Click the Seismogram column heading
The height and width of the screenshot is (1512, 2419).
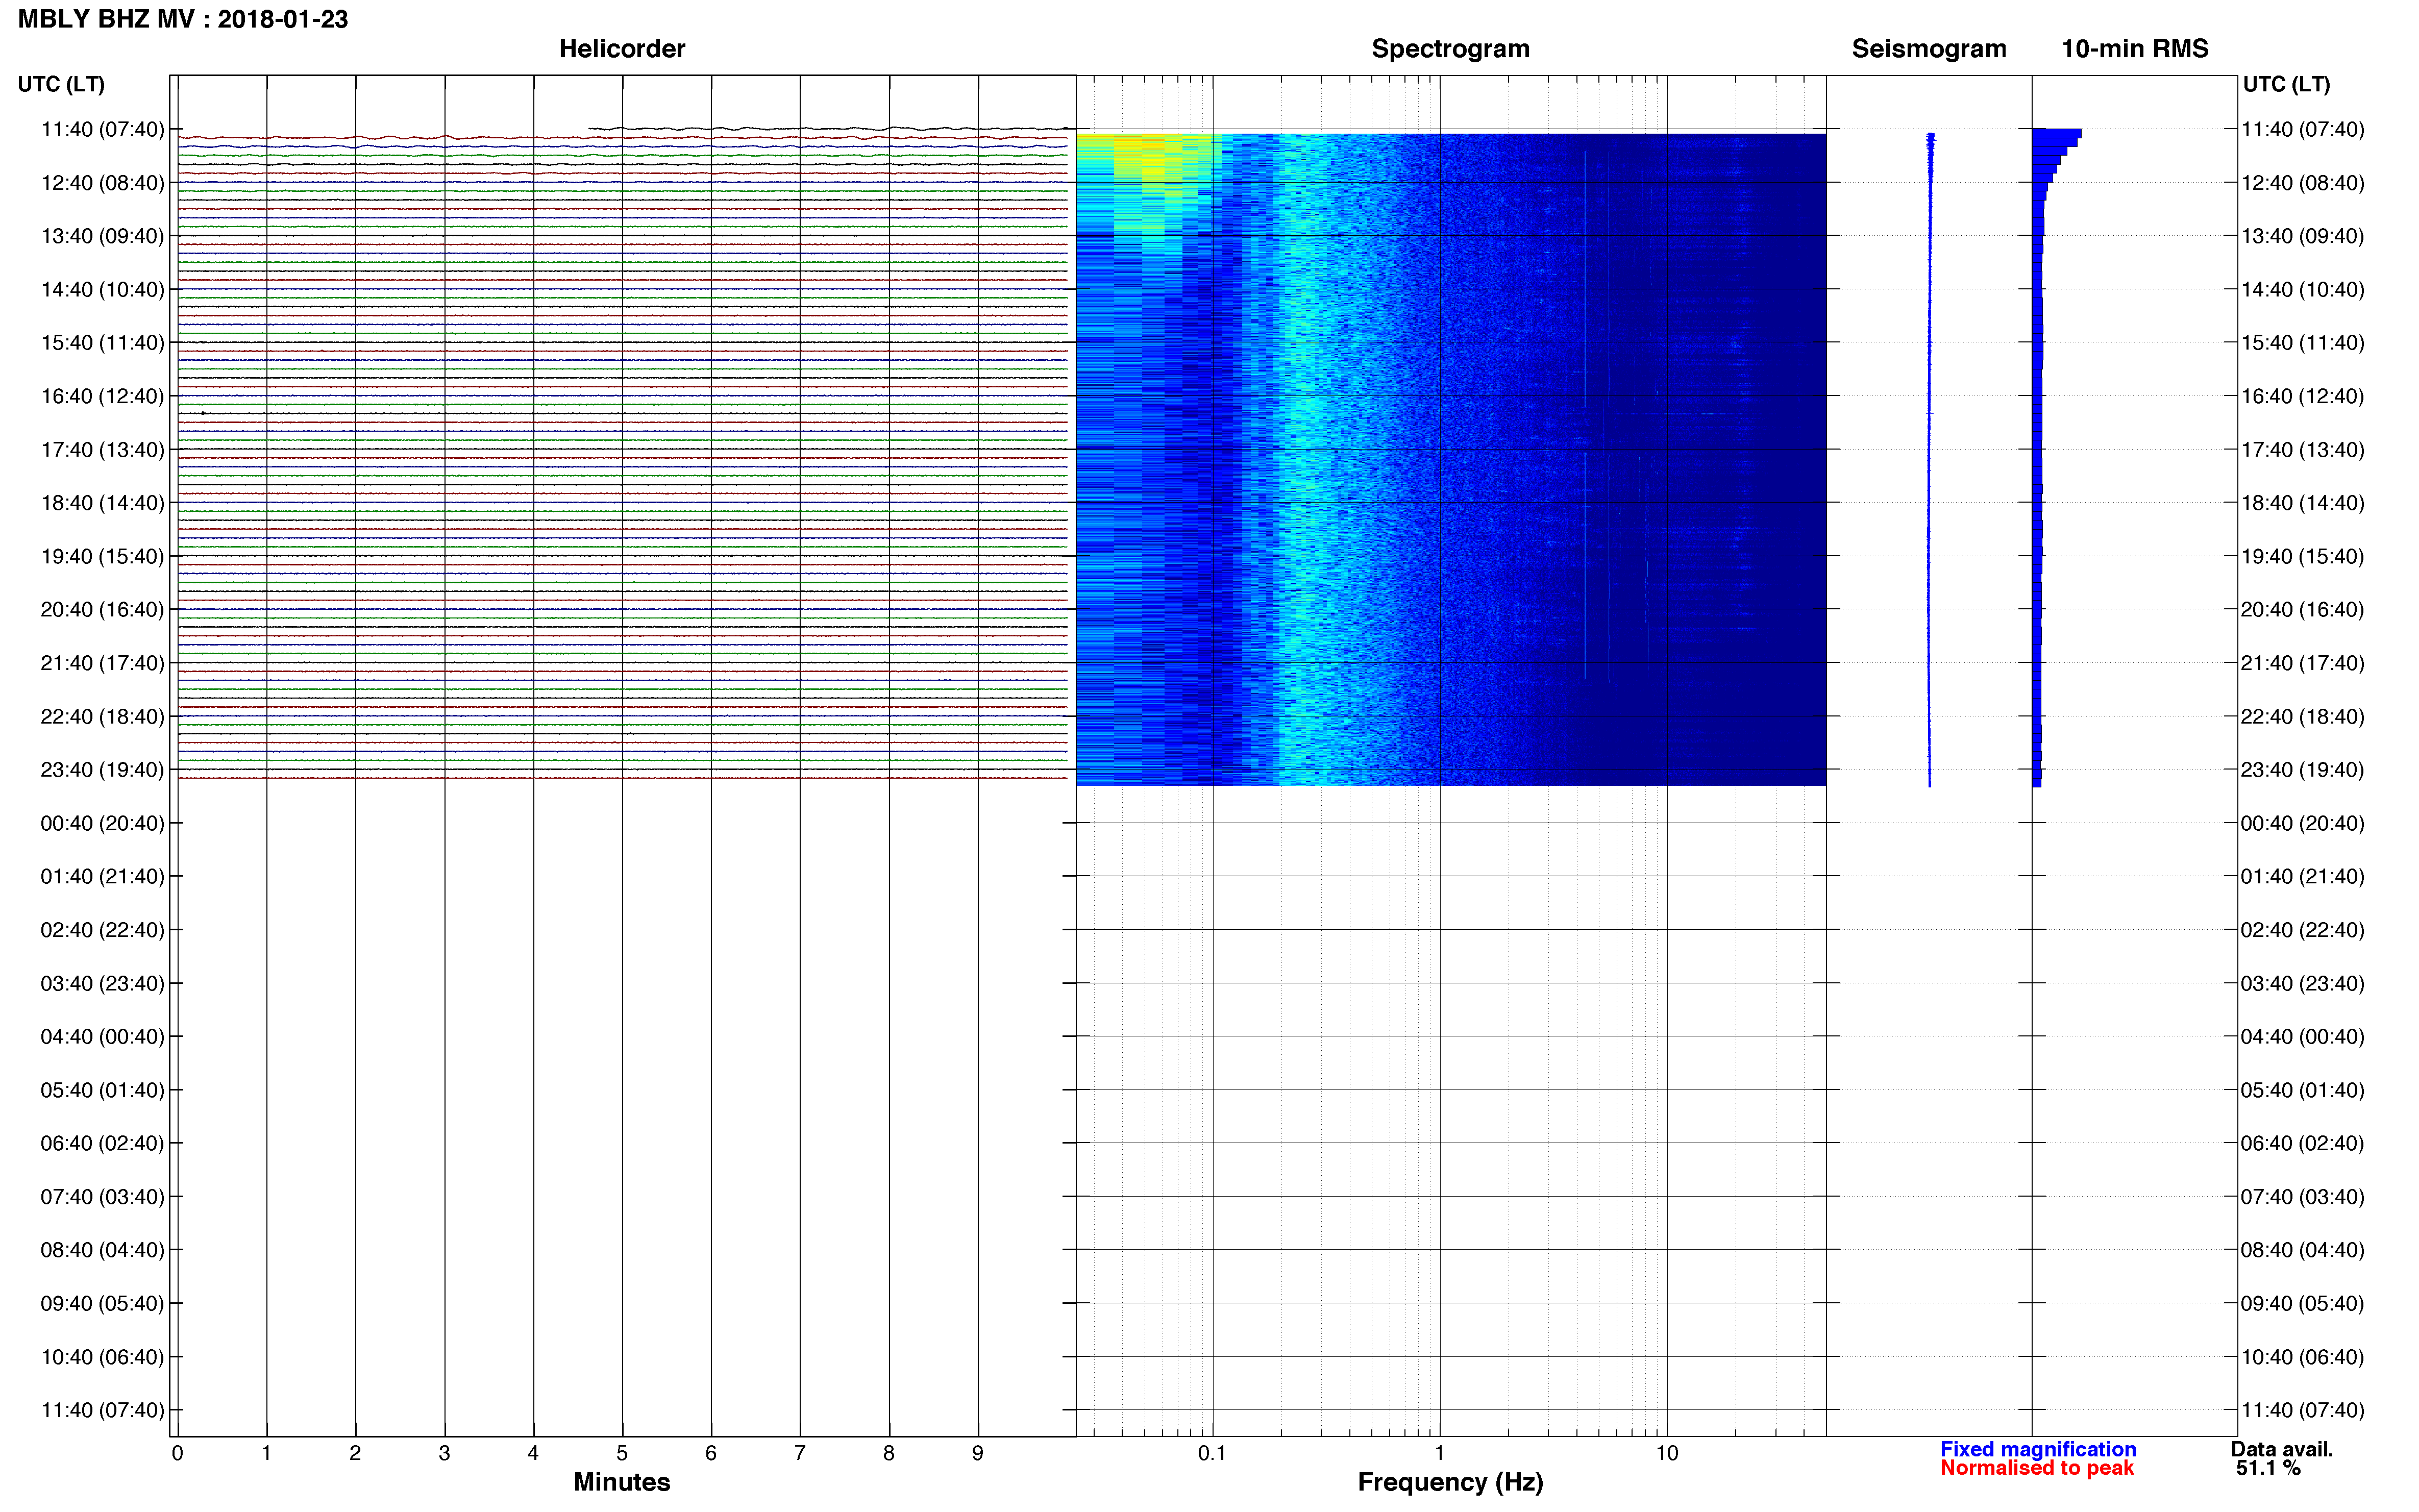pos(1929,49)
